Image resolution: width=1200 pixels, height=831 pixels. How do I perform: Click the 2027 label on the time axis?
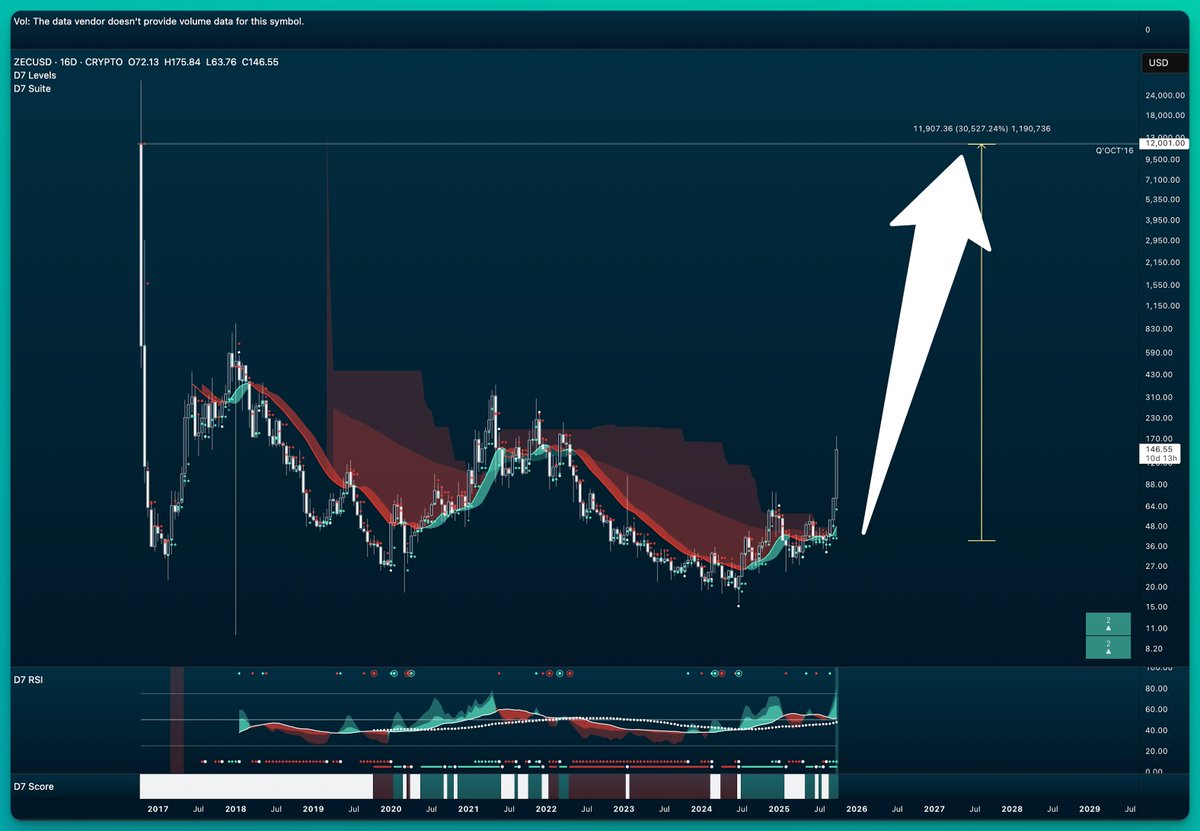tap(934, 808)
